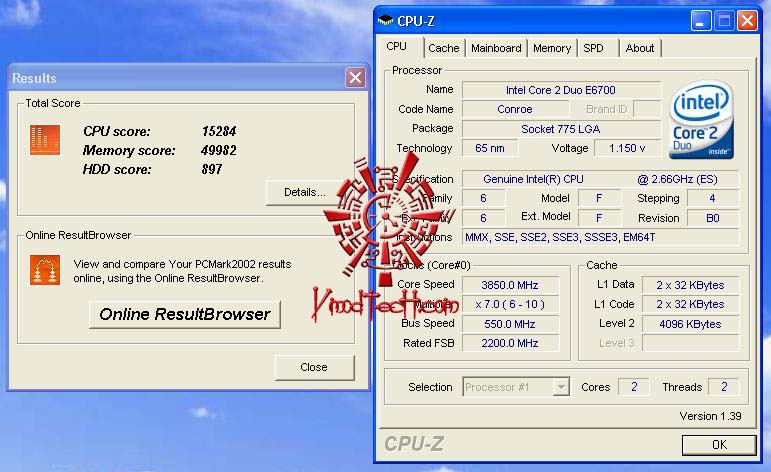Close the CPU-Z window via X

(x=747, y=21)
